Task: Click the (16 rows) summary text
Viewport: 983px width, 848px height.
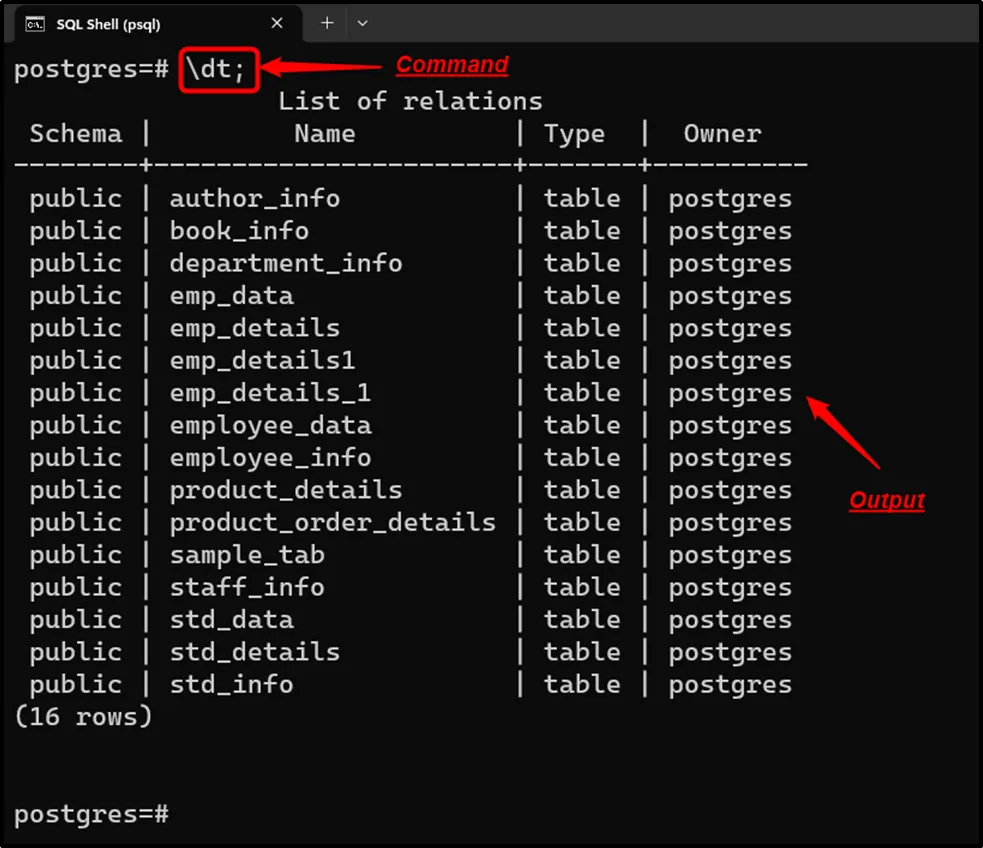Action: tap(83, 716)
